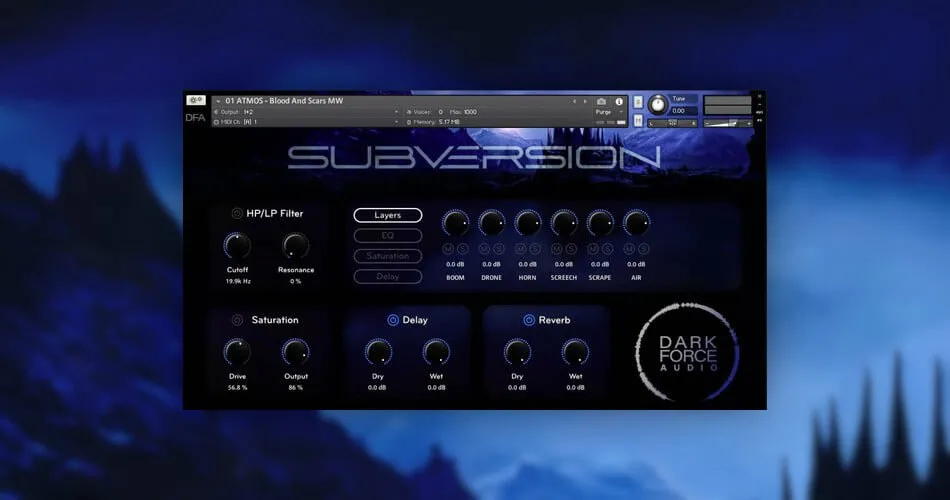Toggle the HP/LP Filter power button
Image resolution: width=950 pixels, height=500 pixels.
coord(237,213)
